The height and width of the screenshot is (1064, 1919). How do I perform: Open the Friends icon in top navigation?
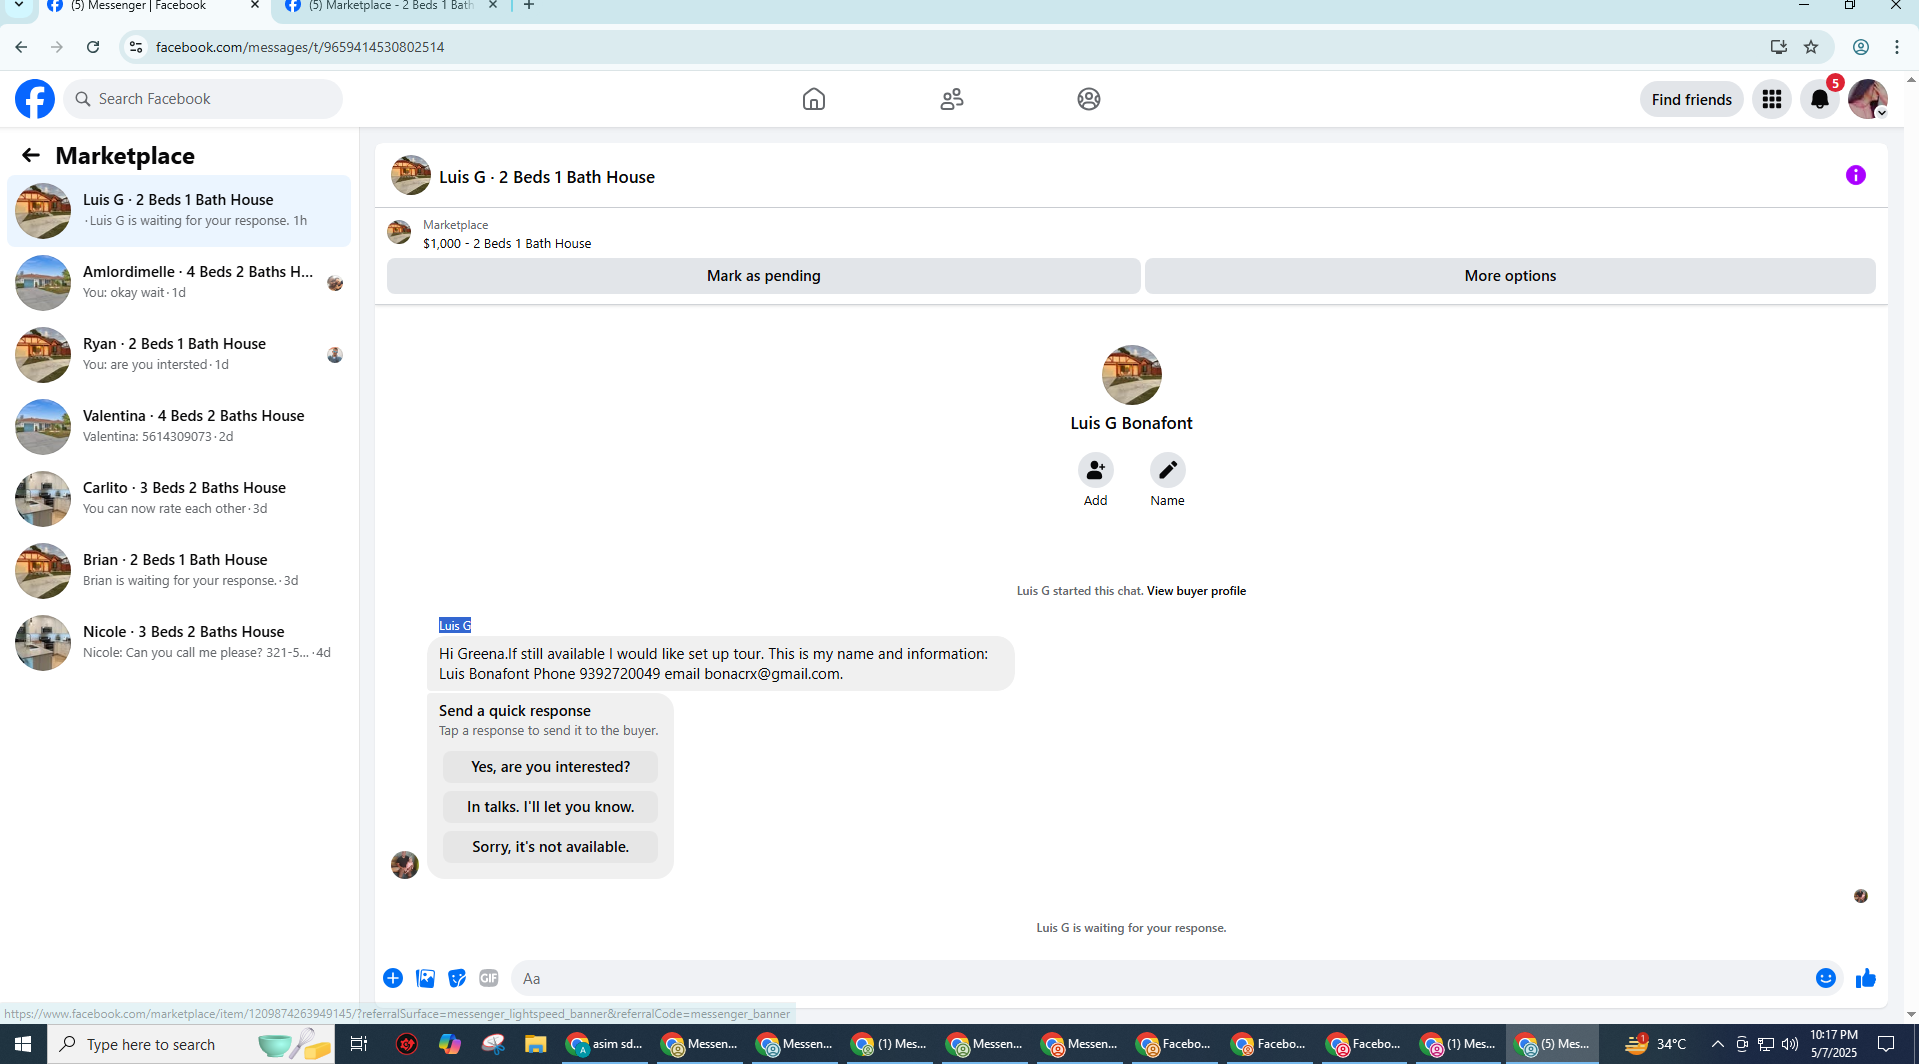(x=952, y=99)
